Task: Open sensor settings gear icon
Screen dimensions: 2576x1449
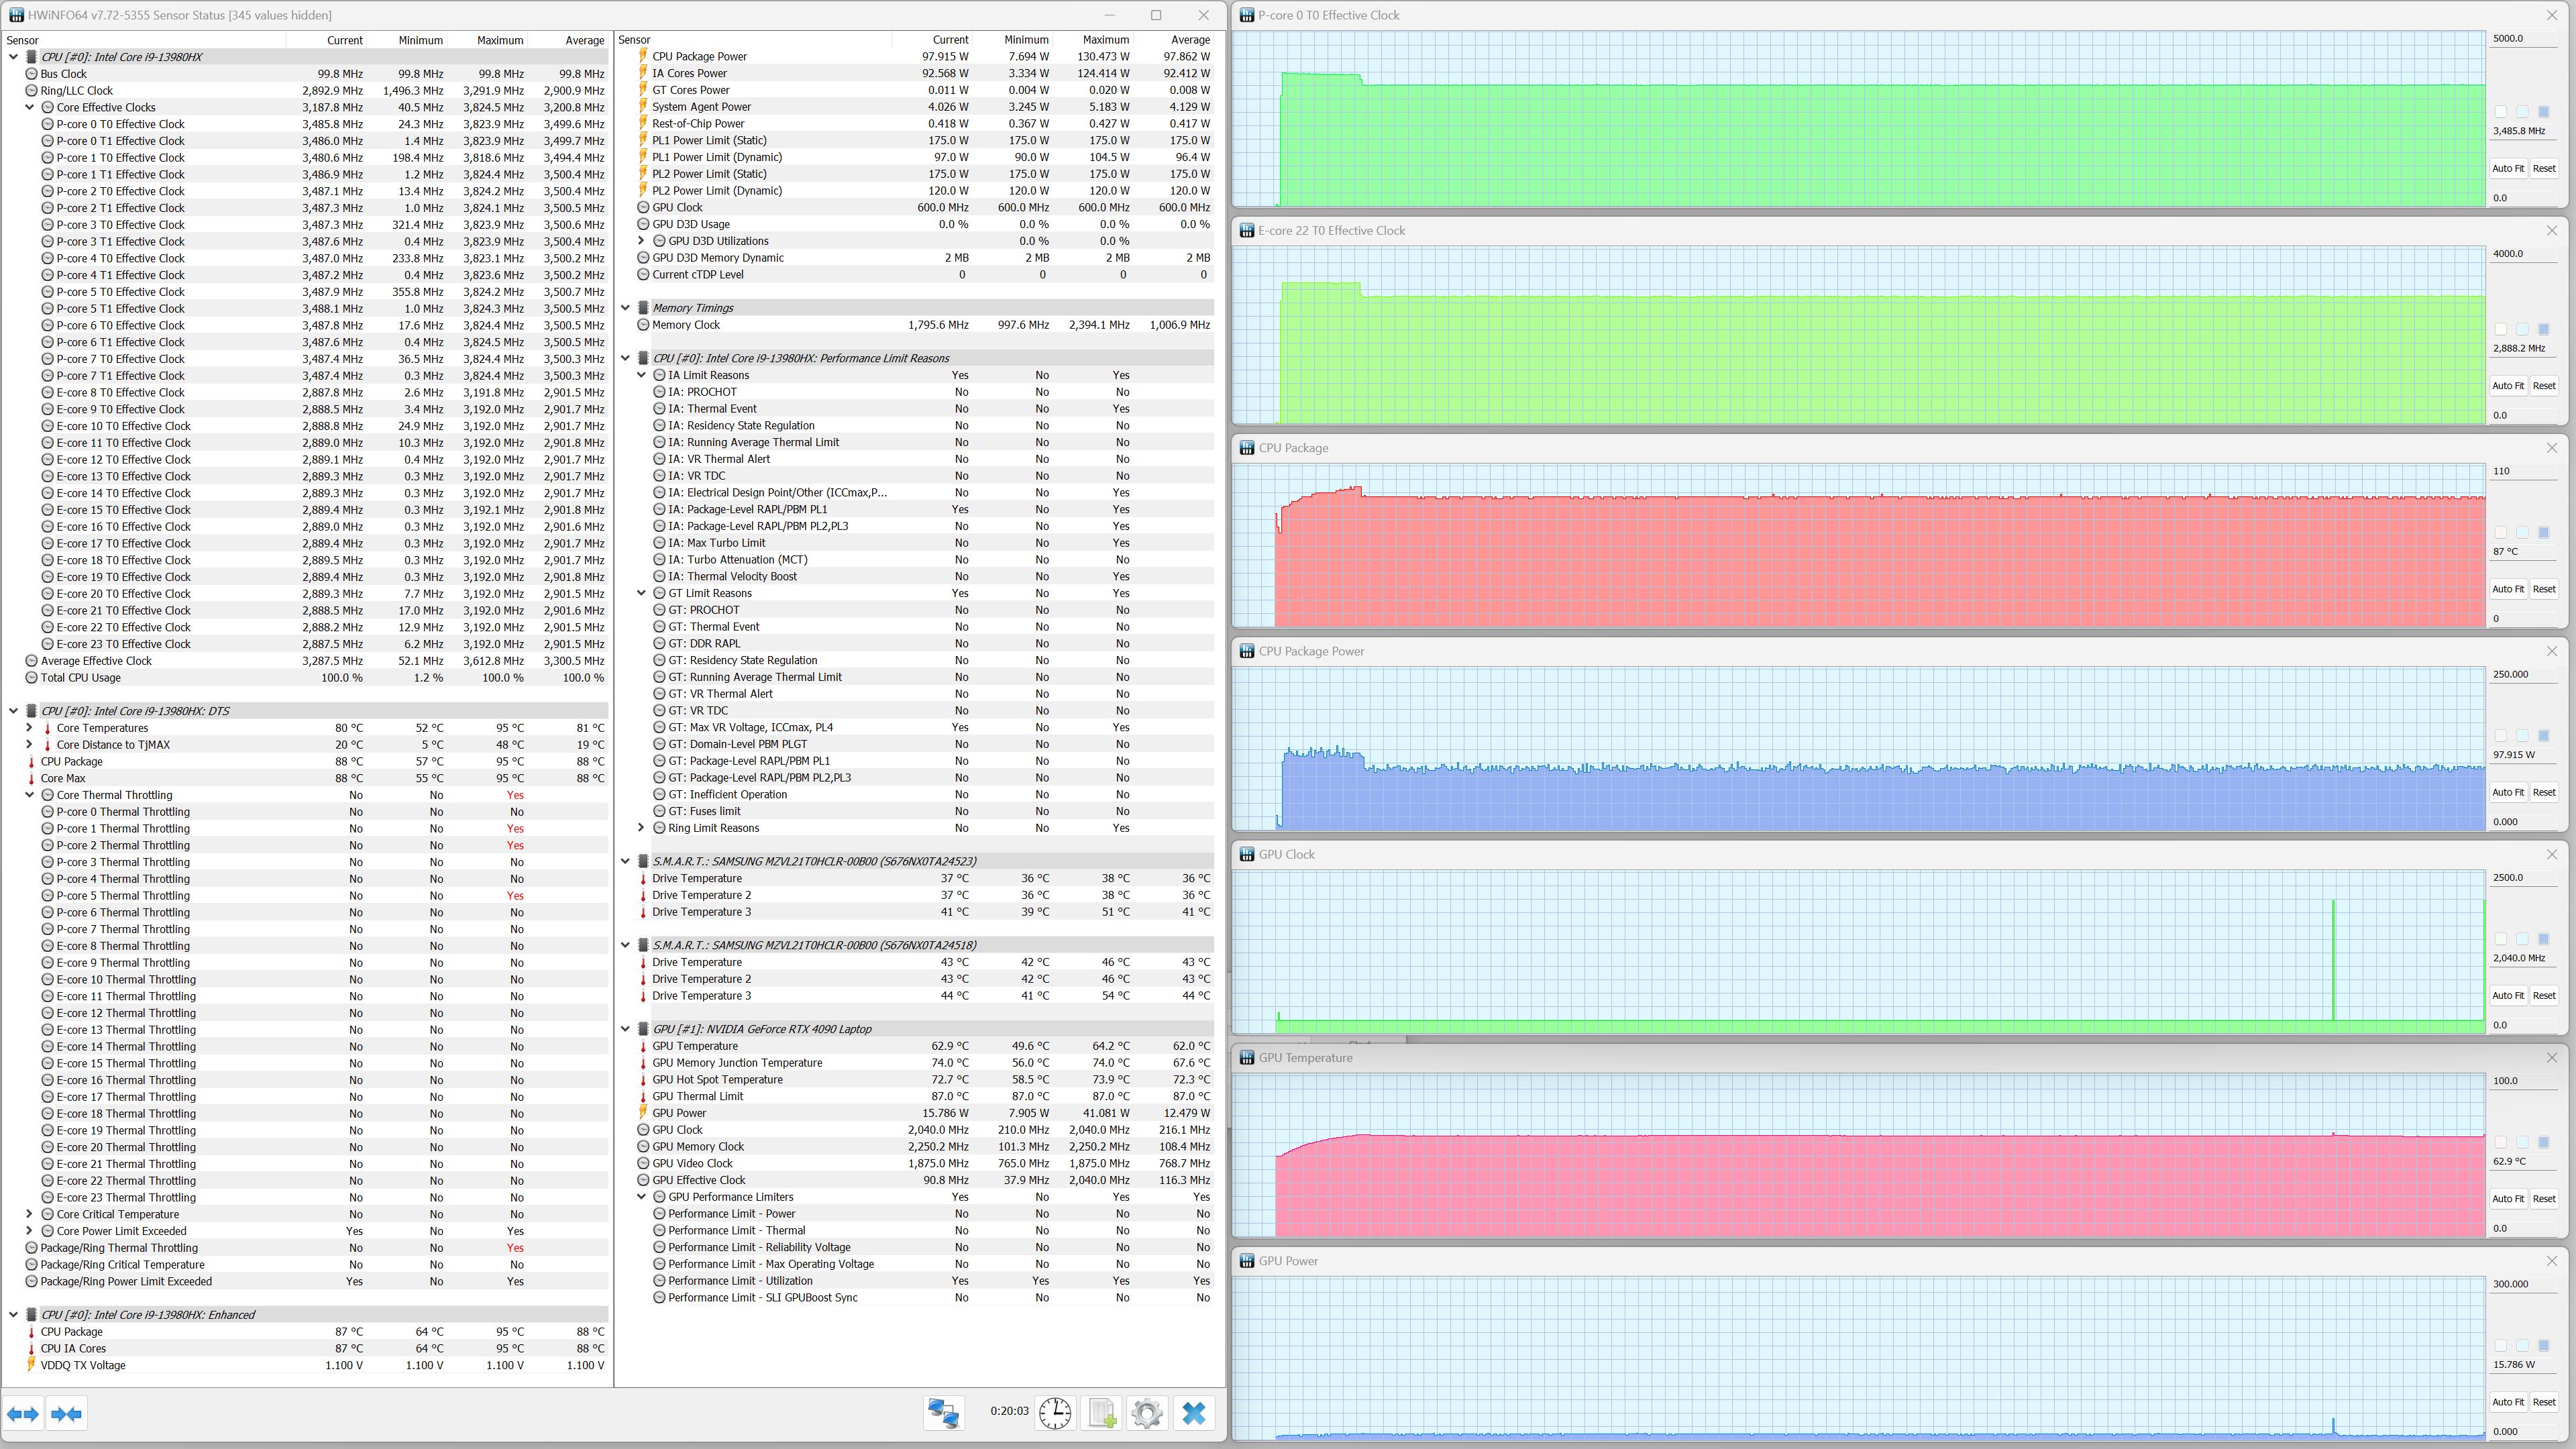Action: click(x=1147, y=1412)
